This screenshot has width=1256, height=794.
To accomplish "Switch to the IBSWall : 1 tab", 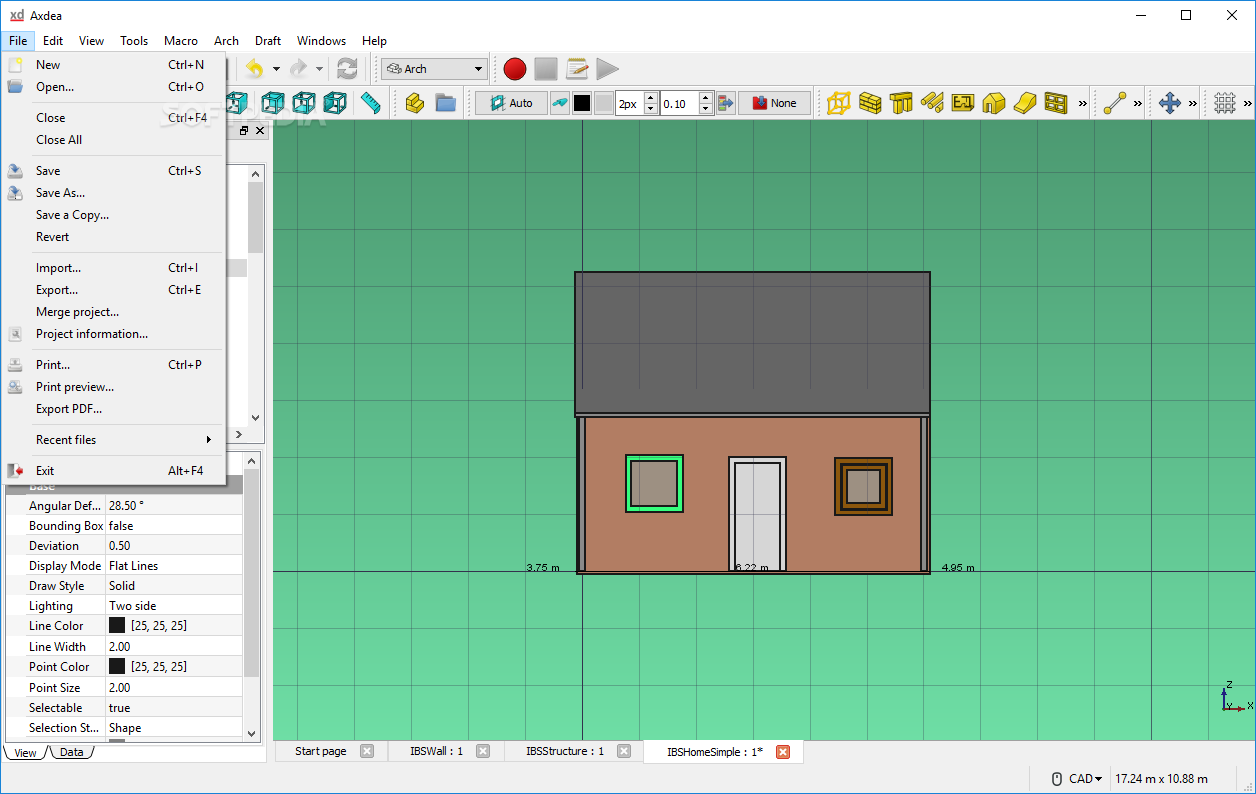I will [436, 751].
